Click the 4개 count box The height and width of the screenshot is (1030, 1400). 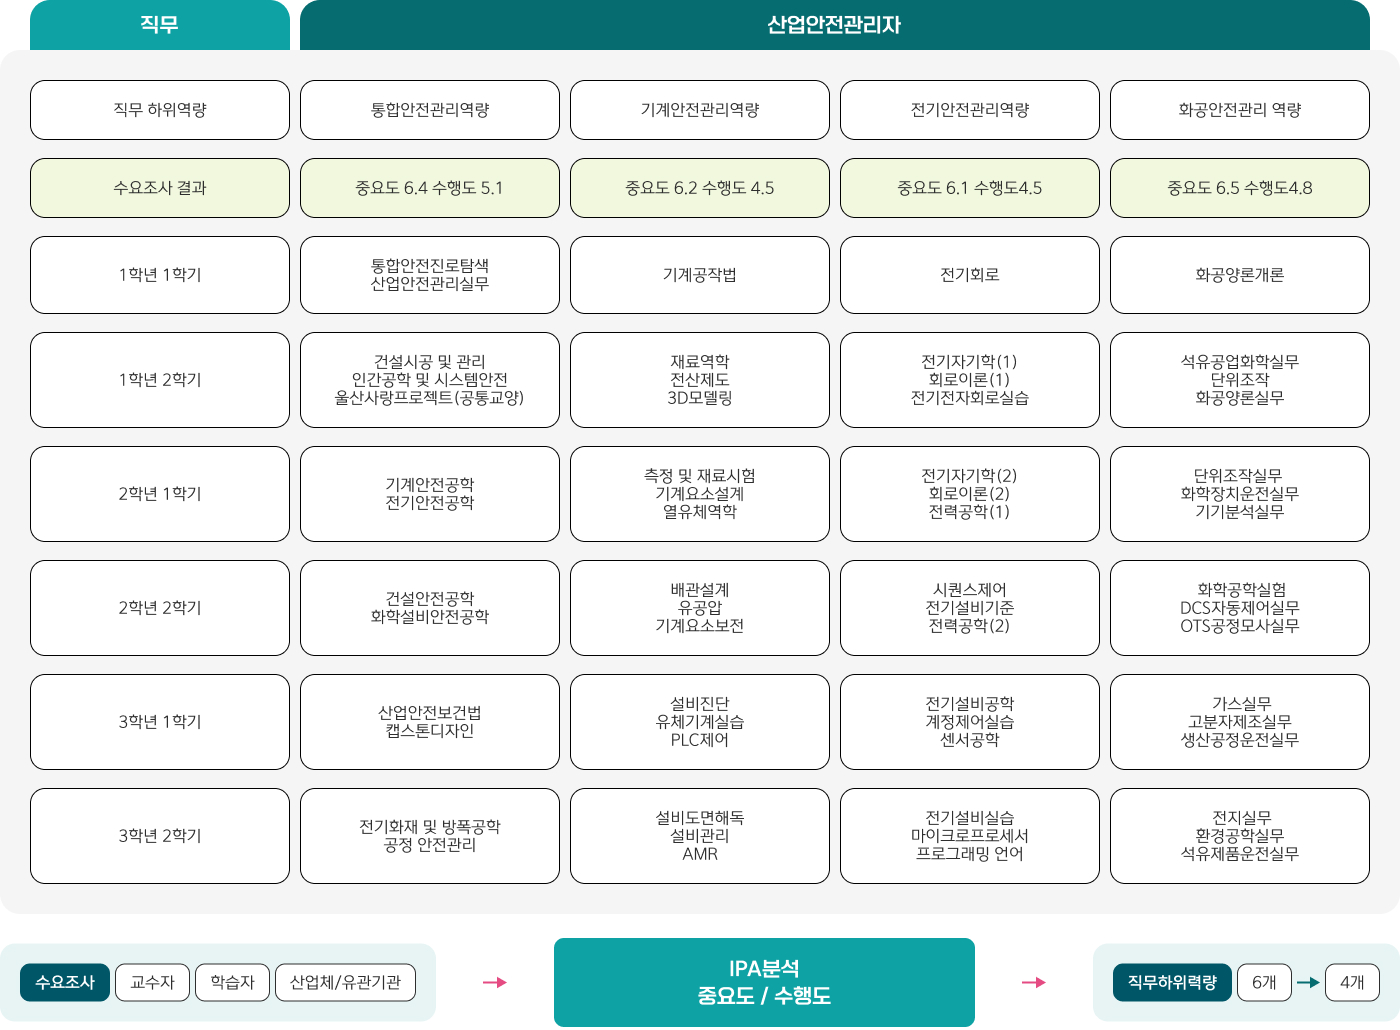point(1352,982)
